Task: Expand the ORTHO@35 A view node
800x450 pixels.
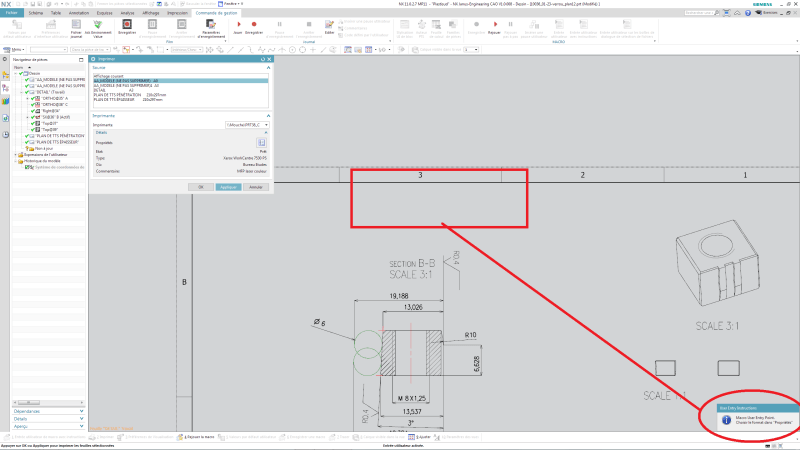Action: (28, 98)
